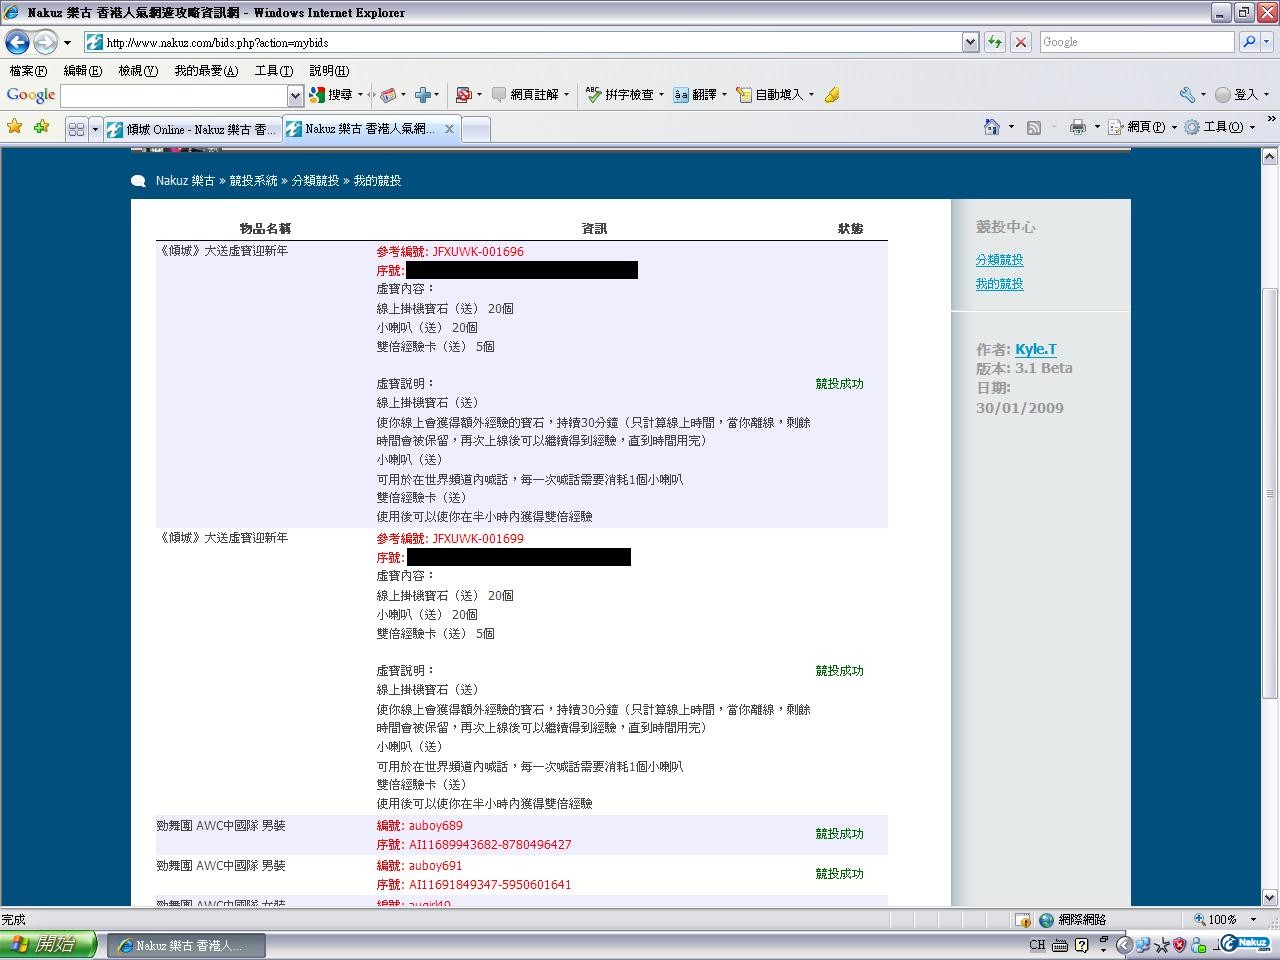This screenshot has height=960, width=1280.
Task: Open search provider options dropdown arrow
Action: 1266,42
